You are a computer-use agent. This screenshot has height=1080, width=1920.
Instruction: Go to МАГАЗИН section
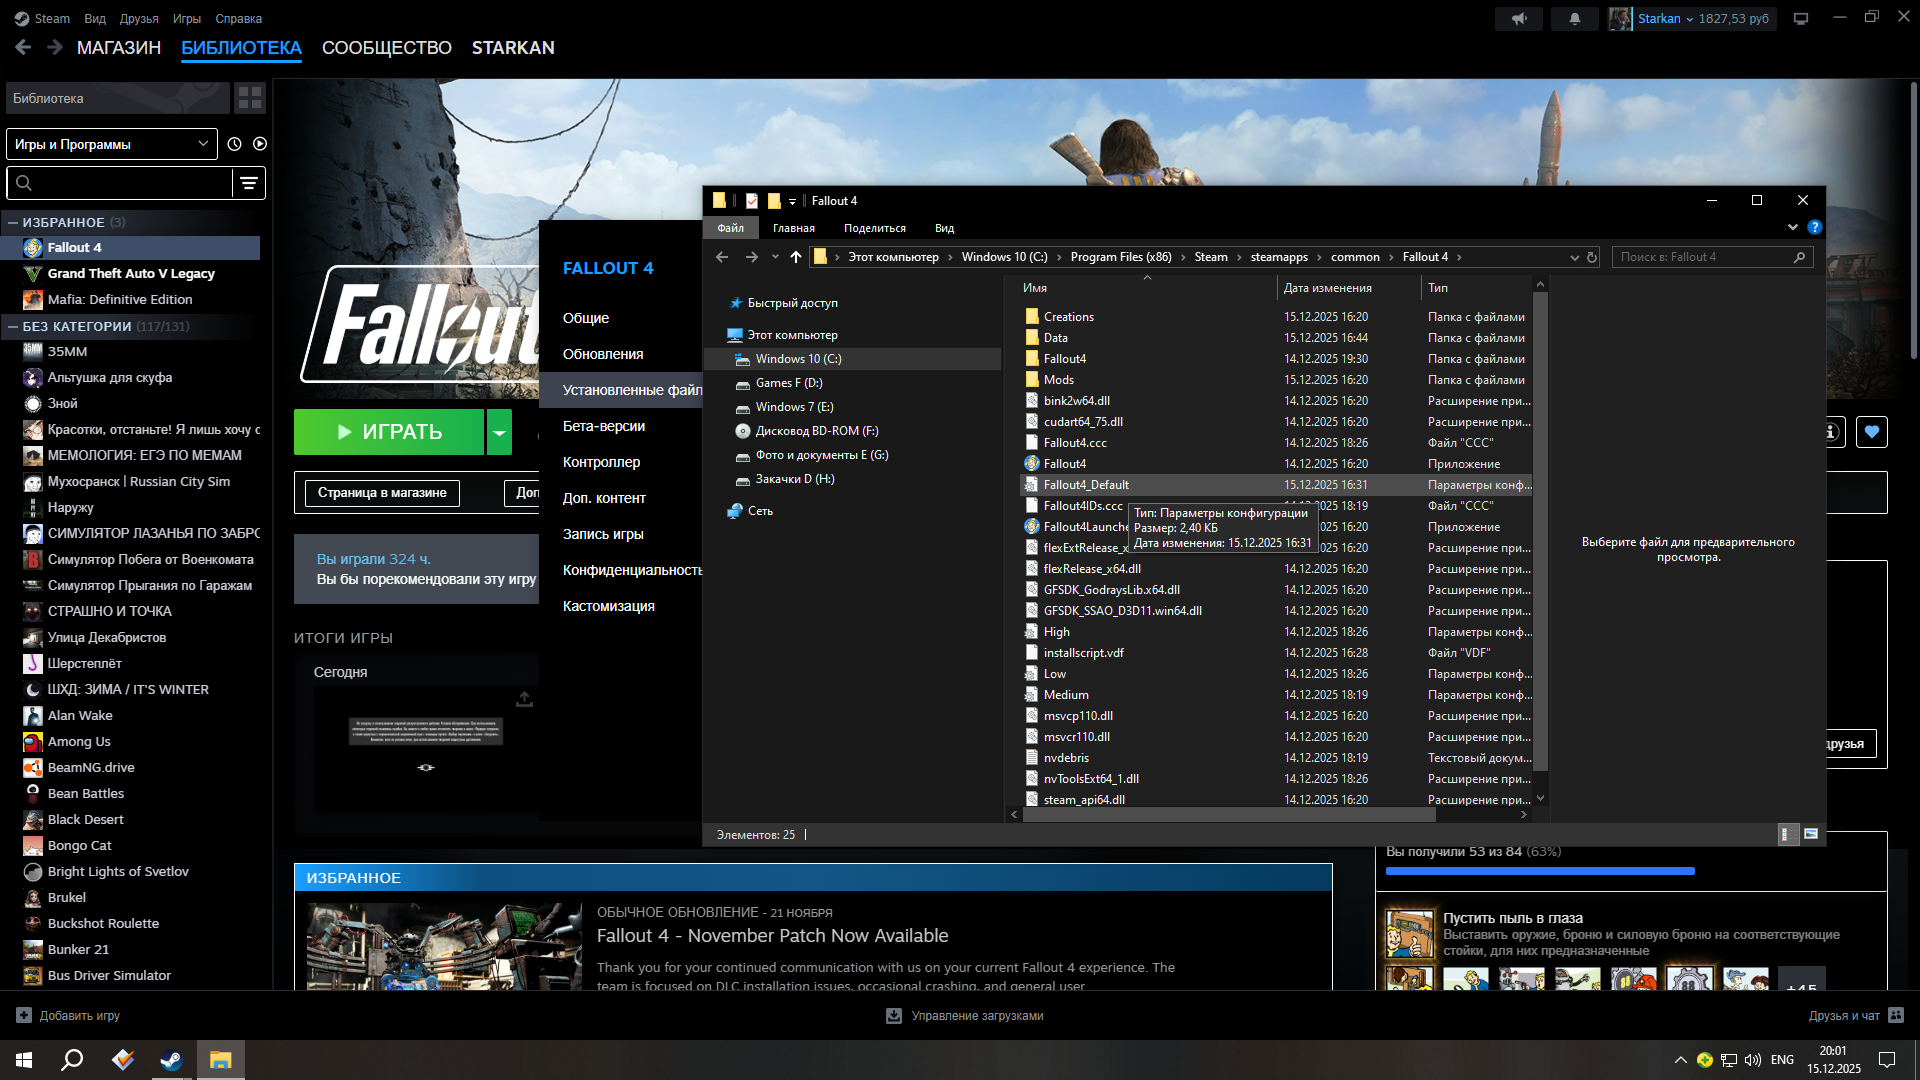119,47
